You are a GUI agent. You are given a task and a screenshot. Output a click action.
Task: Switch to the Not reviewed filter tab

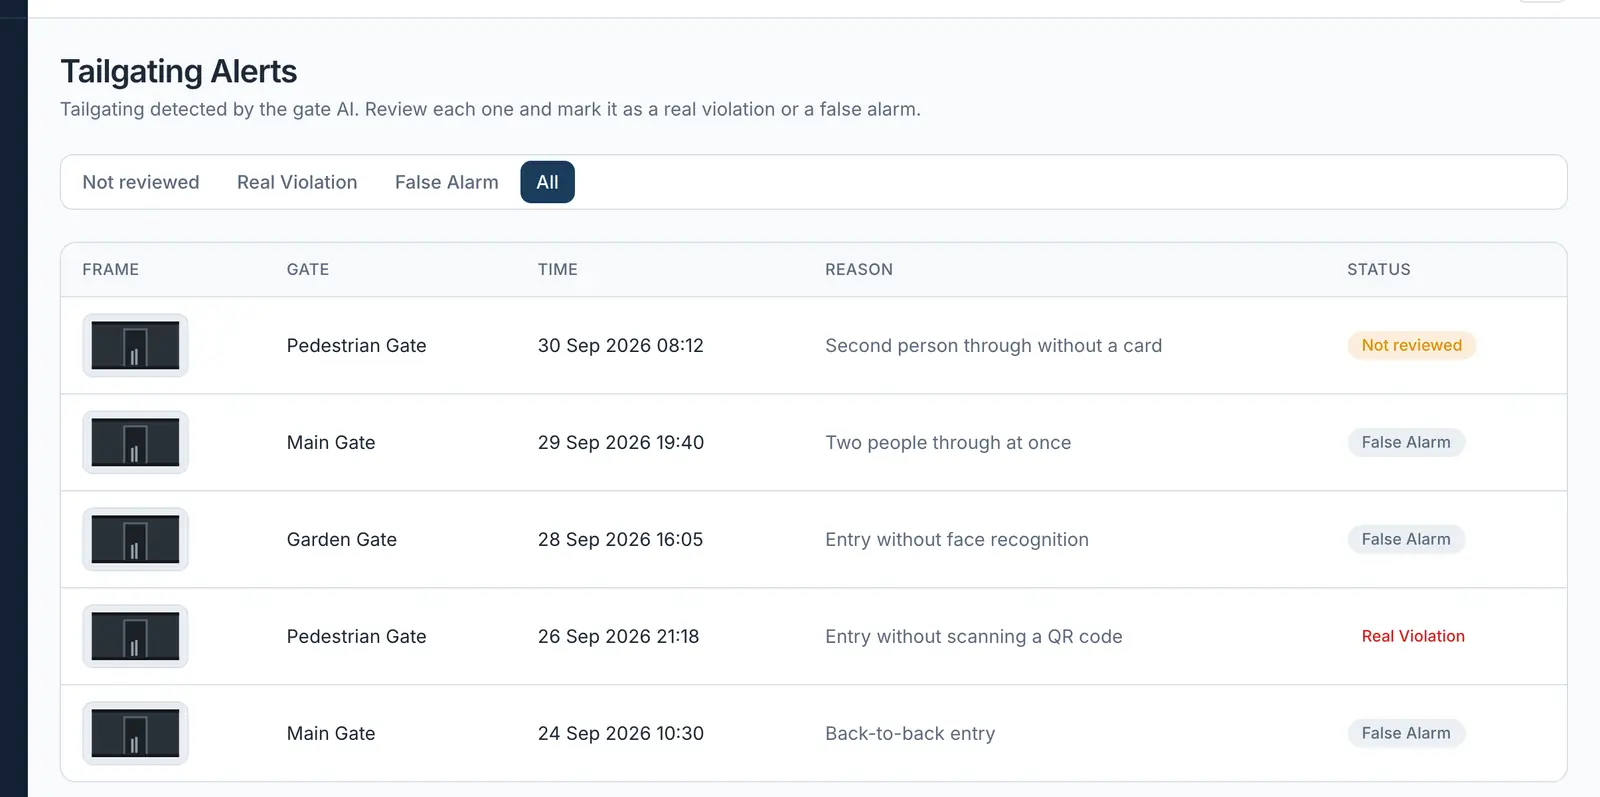[x=141, y=182]
